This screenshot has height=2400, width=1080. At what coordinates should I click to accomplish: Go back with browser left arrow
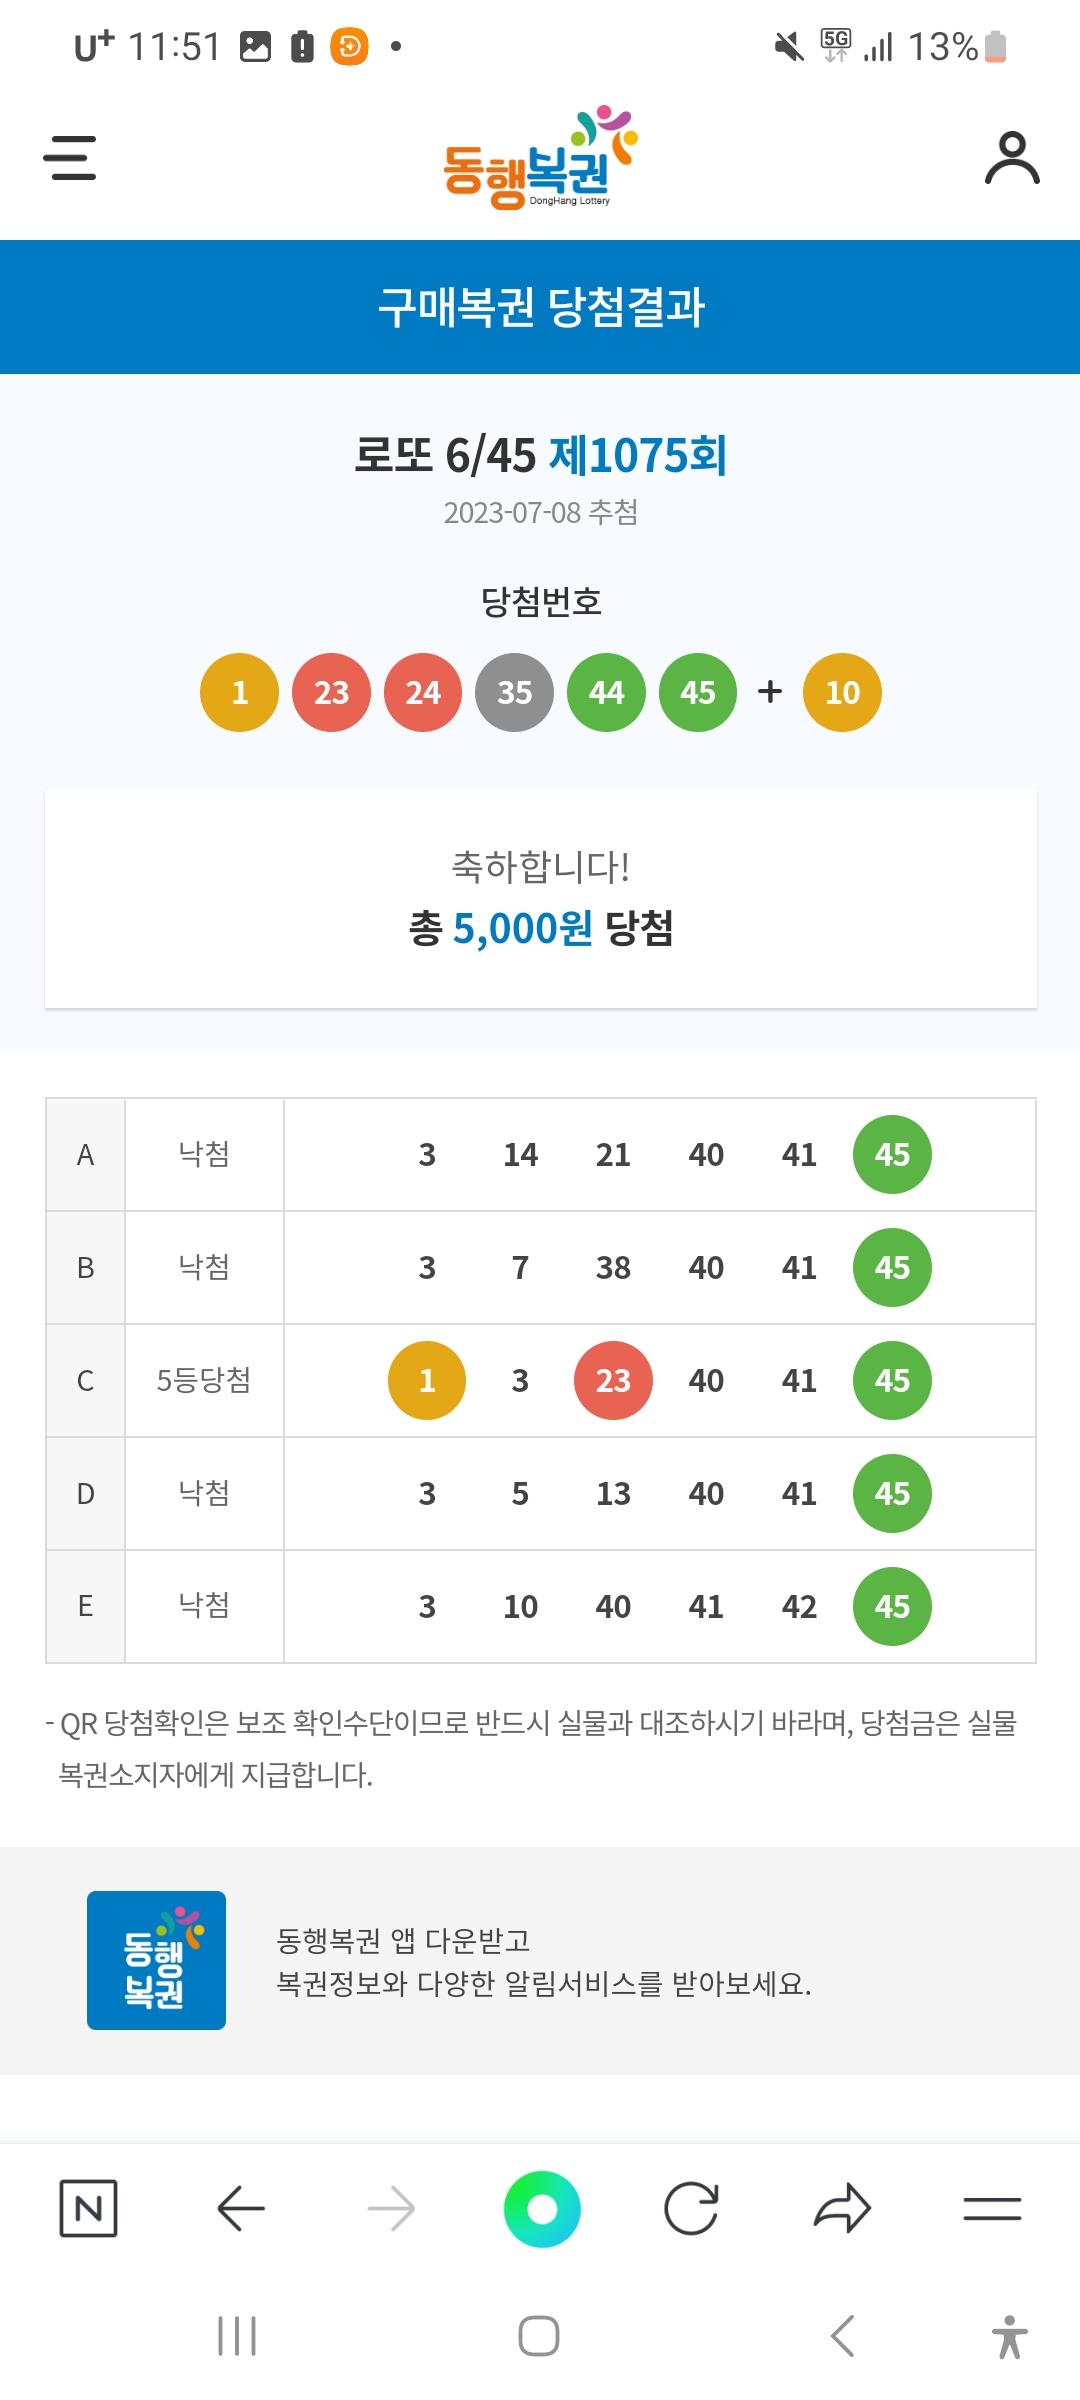coord(240,2208)
